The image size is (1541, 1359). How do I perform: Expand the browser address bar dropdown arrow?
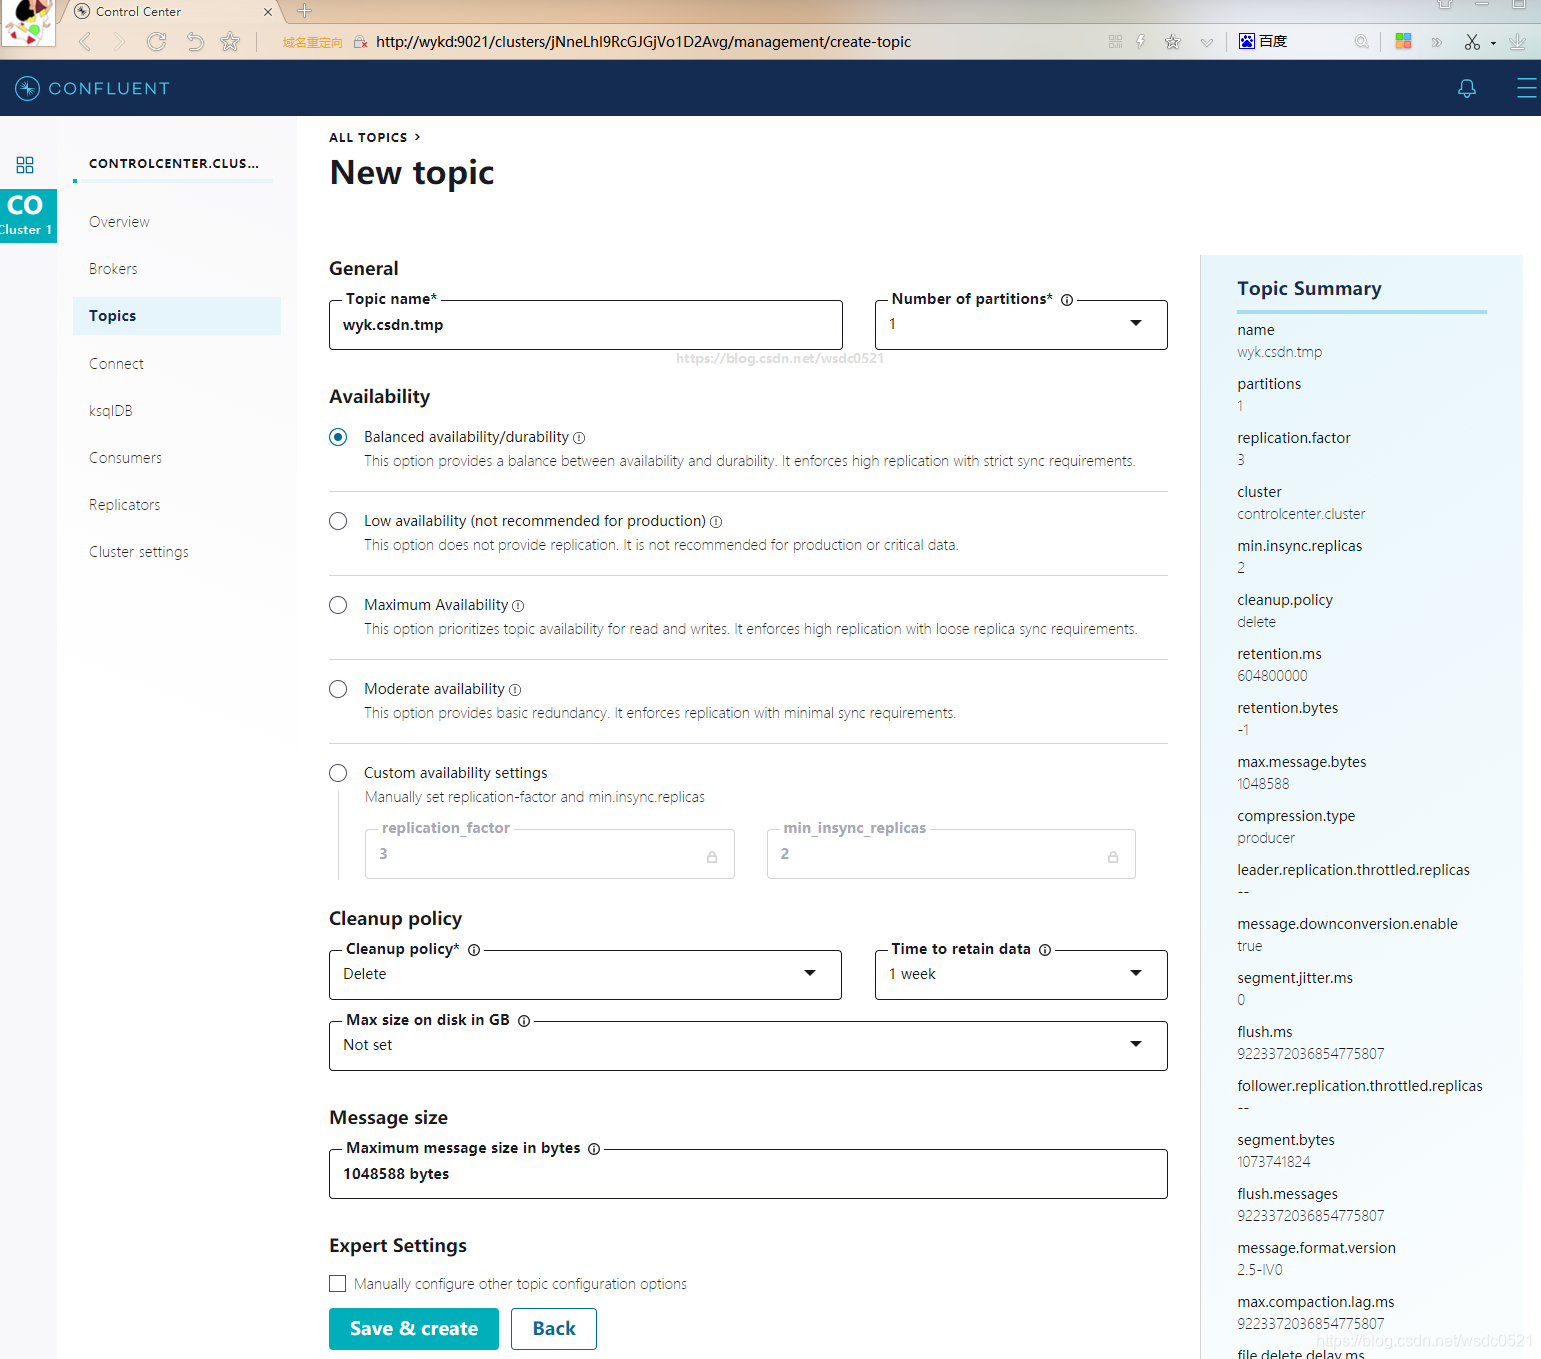(x=1207, y=42)
